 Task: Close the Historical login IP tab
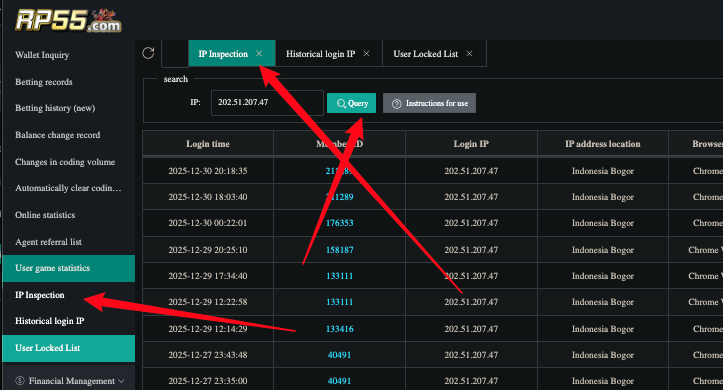point(366,53)
